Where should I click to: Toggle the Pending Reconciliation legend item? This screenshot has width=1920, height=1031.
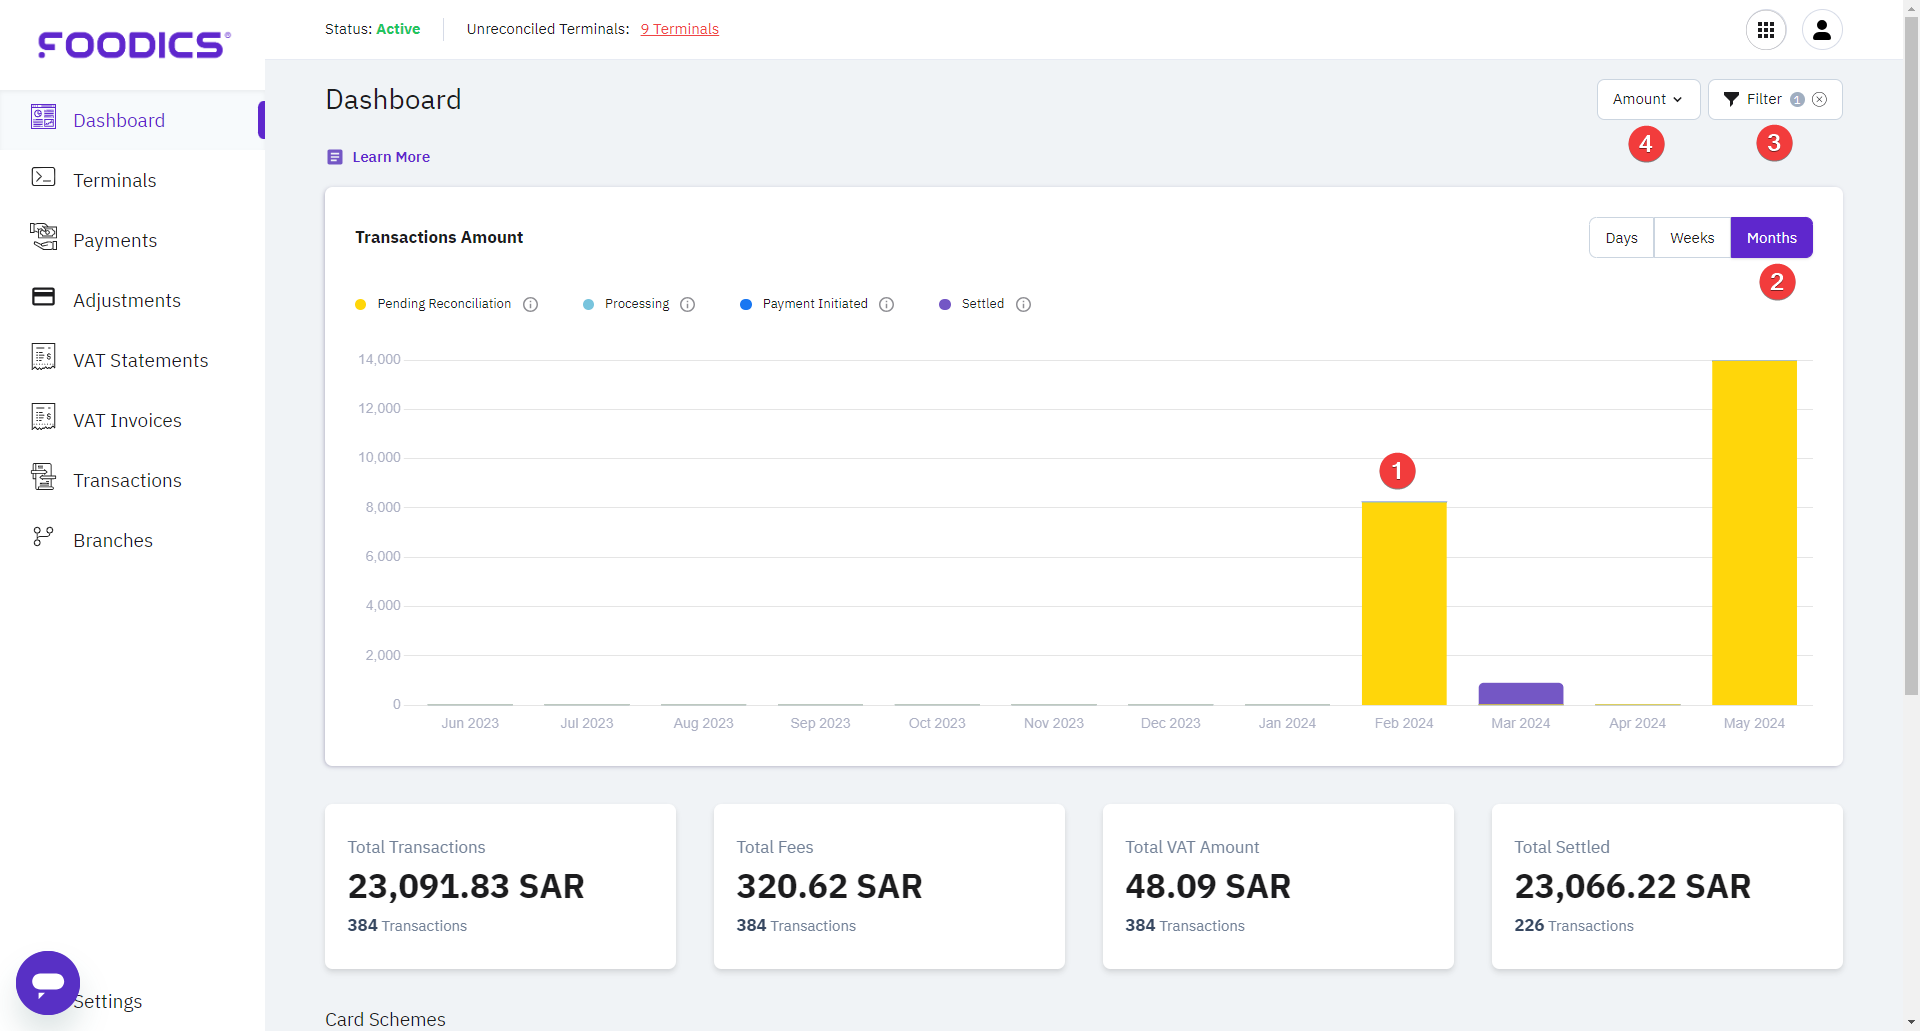(x=430, y=304)
